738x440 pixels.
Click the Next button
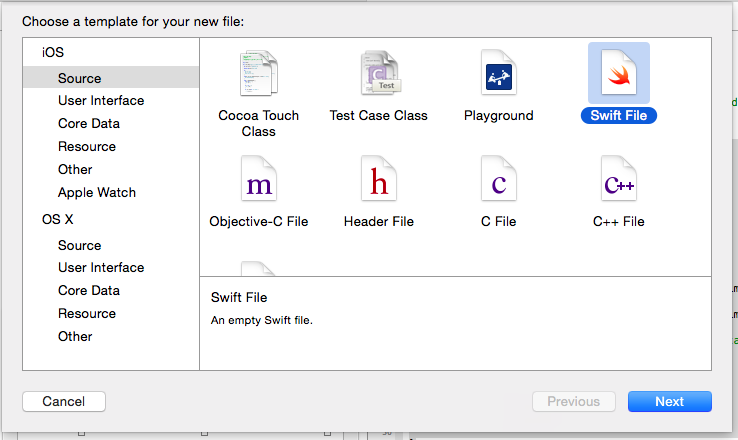pyautogui.click(x=669, y=401)
